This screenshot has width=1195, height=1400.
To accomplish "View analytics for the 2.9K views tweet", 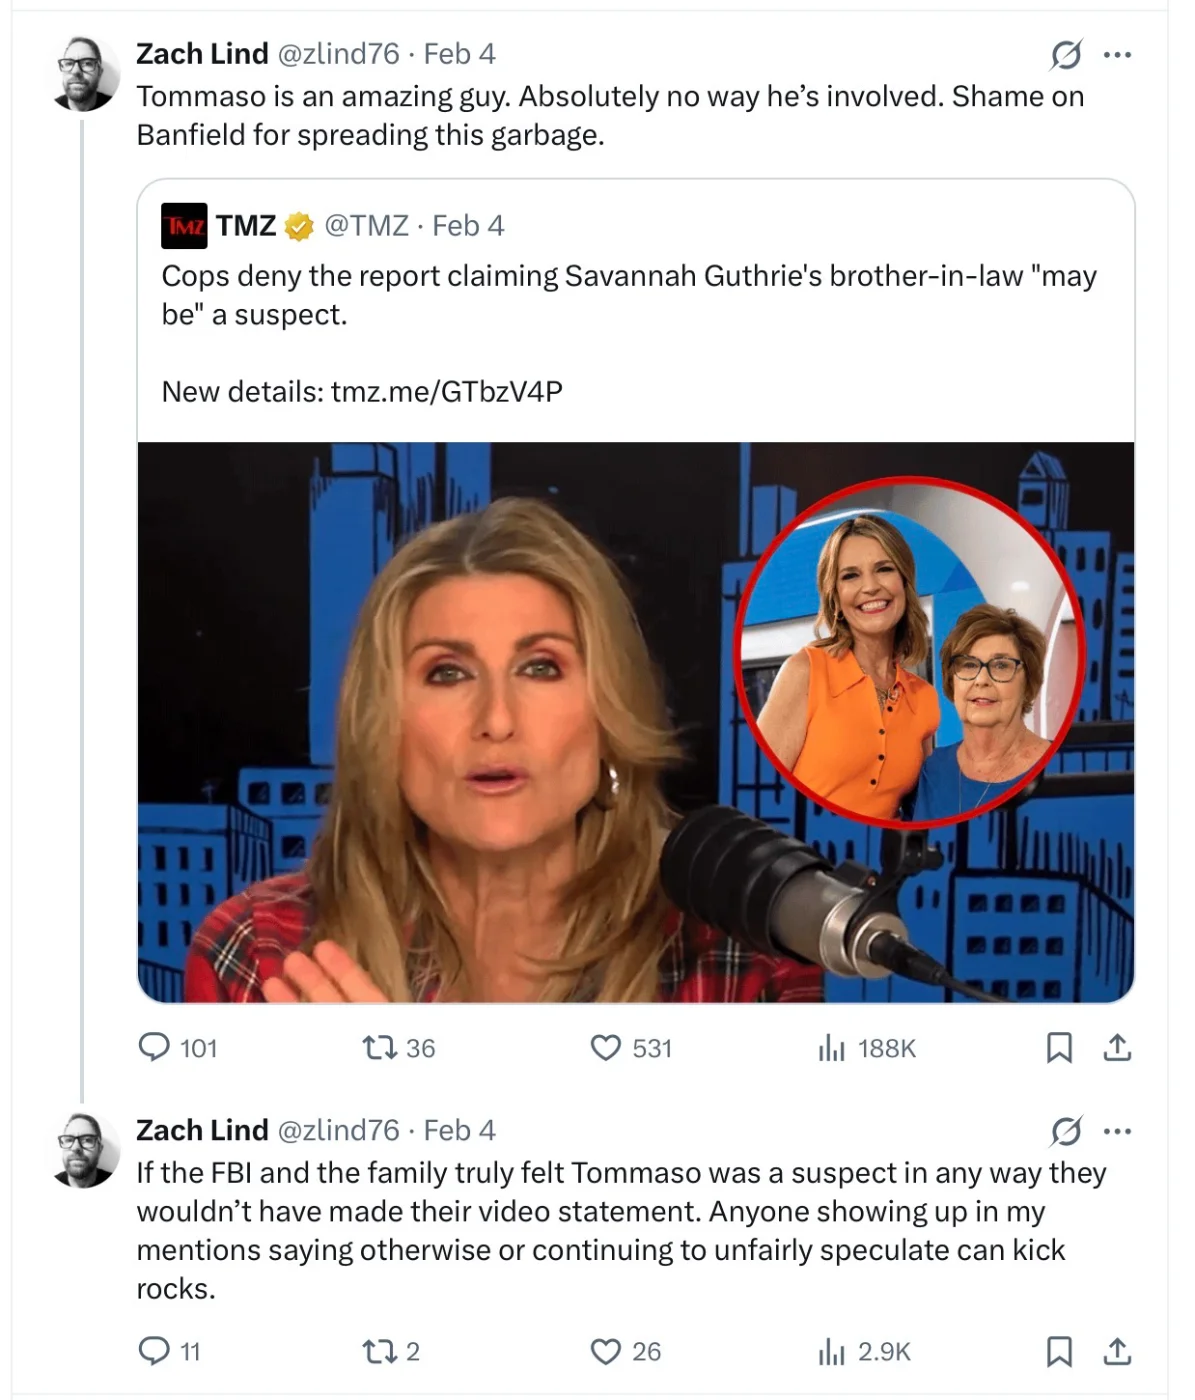I will tap(832, 1351).
